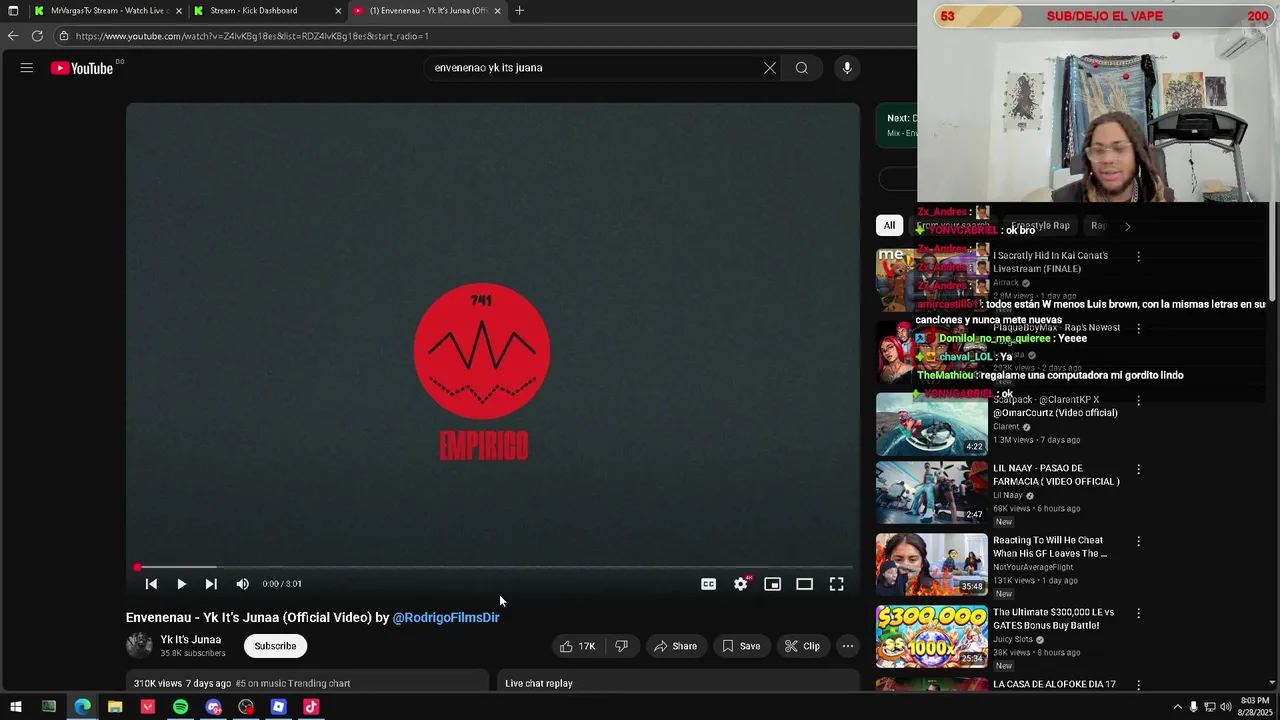This screenshot has height=720, width=1280.
Task: Open the YouTube guide hamburger menu
Action: click(x=27, y=68)
